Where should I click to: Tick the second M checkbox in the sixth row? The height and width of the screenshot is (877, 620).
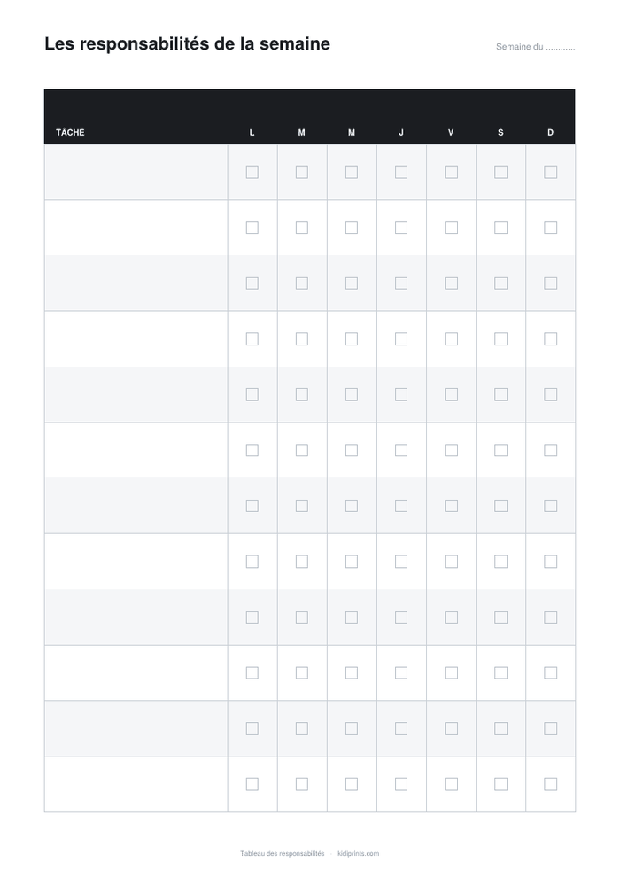(352, 450)
